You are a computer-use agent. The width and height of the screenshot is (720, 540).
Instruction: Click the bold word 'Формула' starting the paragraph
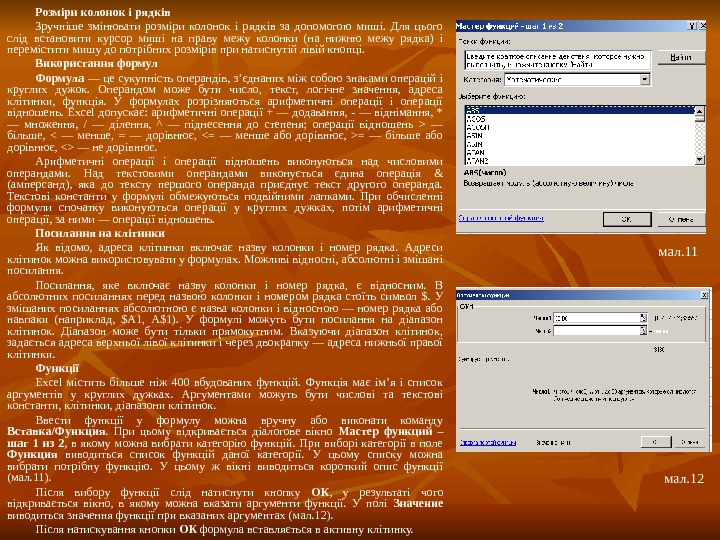point(60,78)
